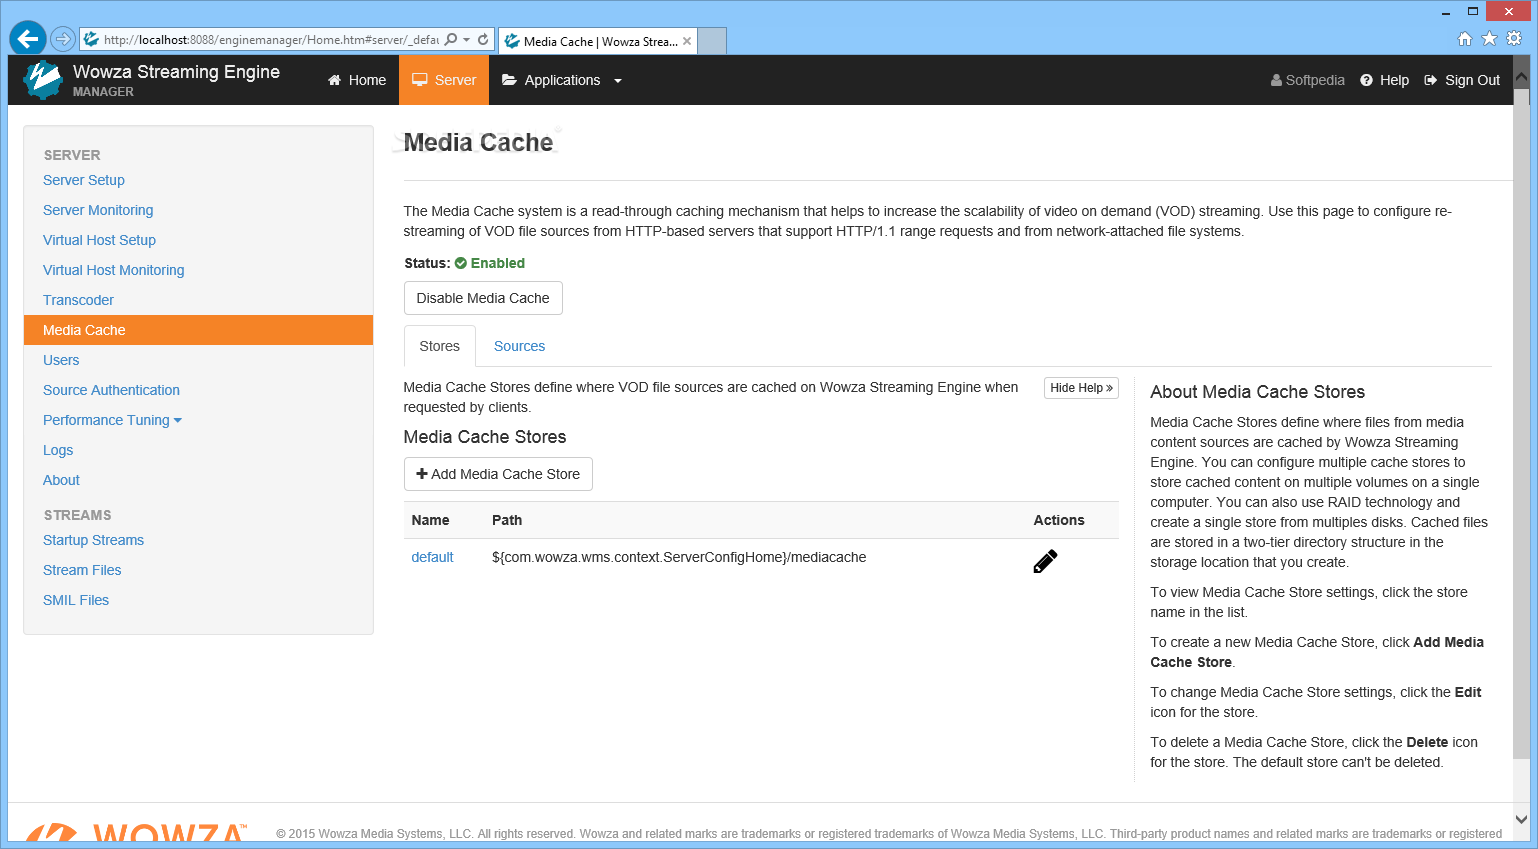Click Add Media Cache Store button
The image size is (1538, 849).
point(498,474)
